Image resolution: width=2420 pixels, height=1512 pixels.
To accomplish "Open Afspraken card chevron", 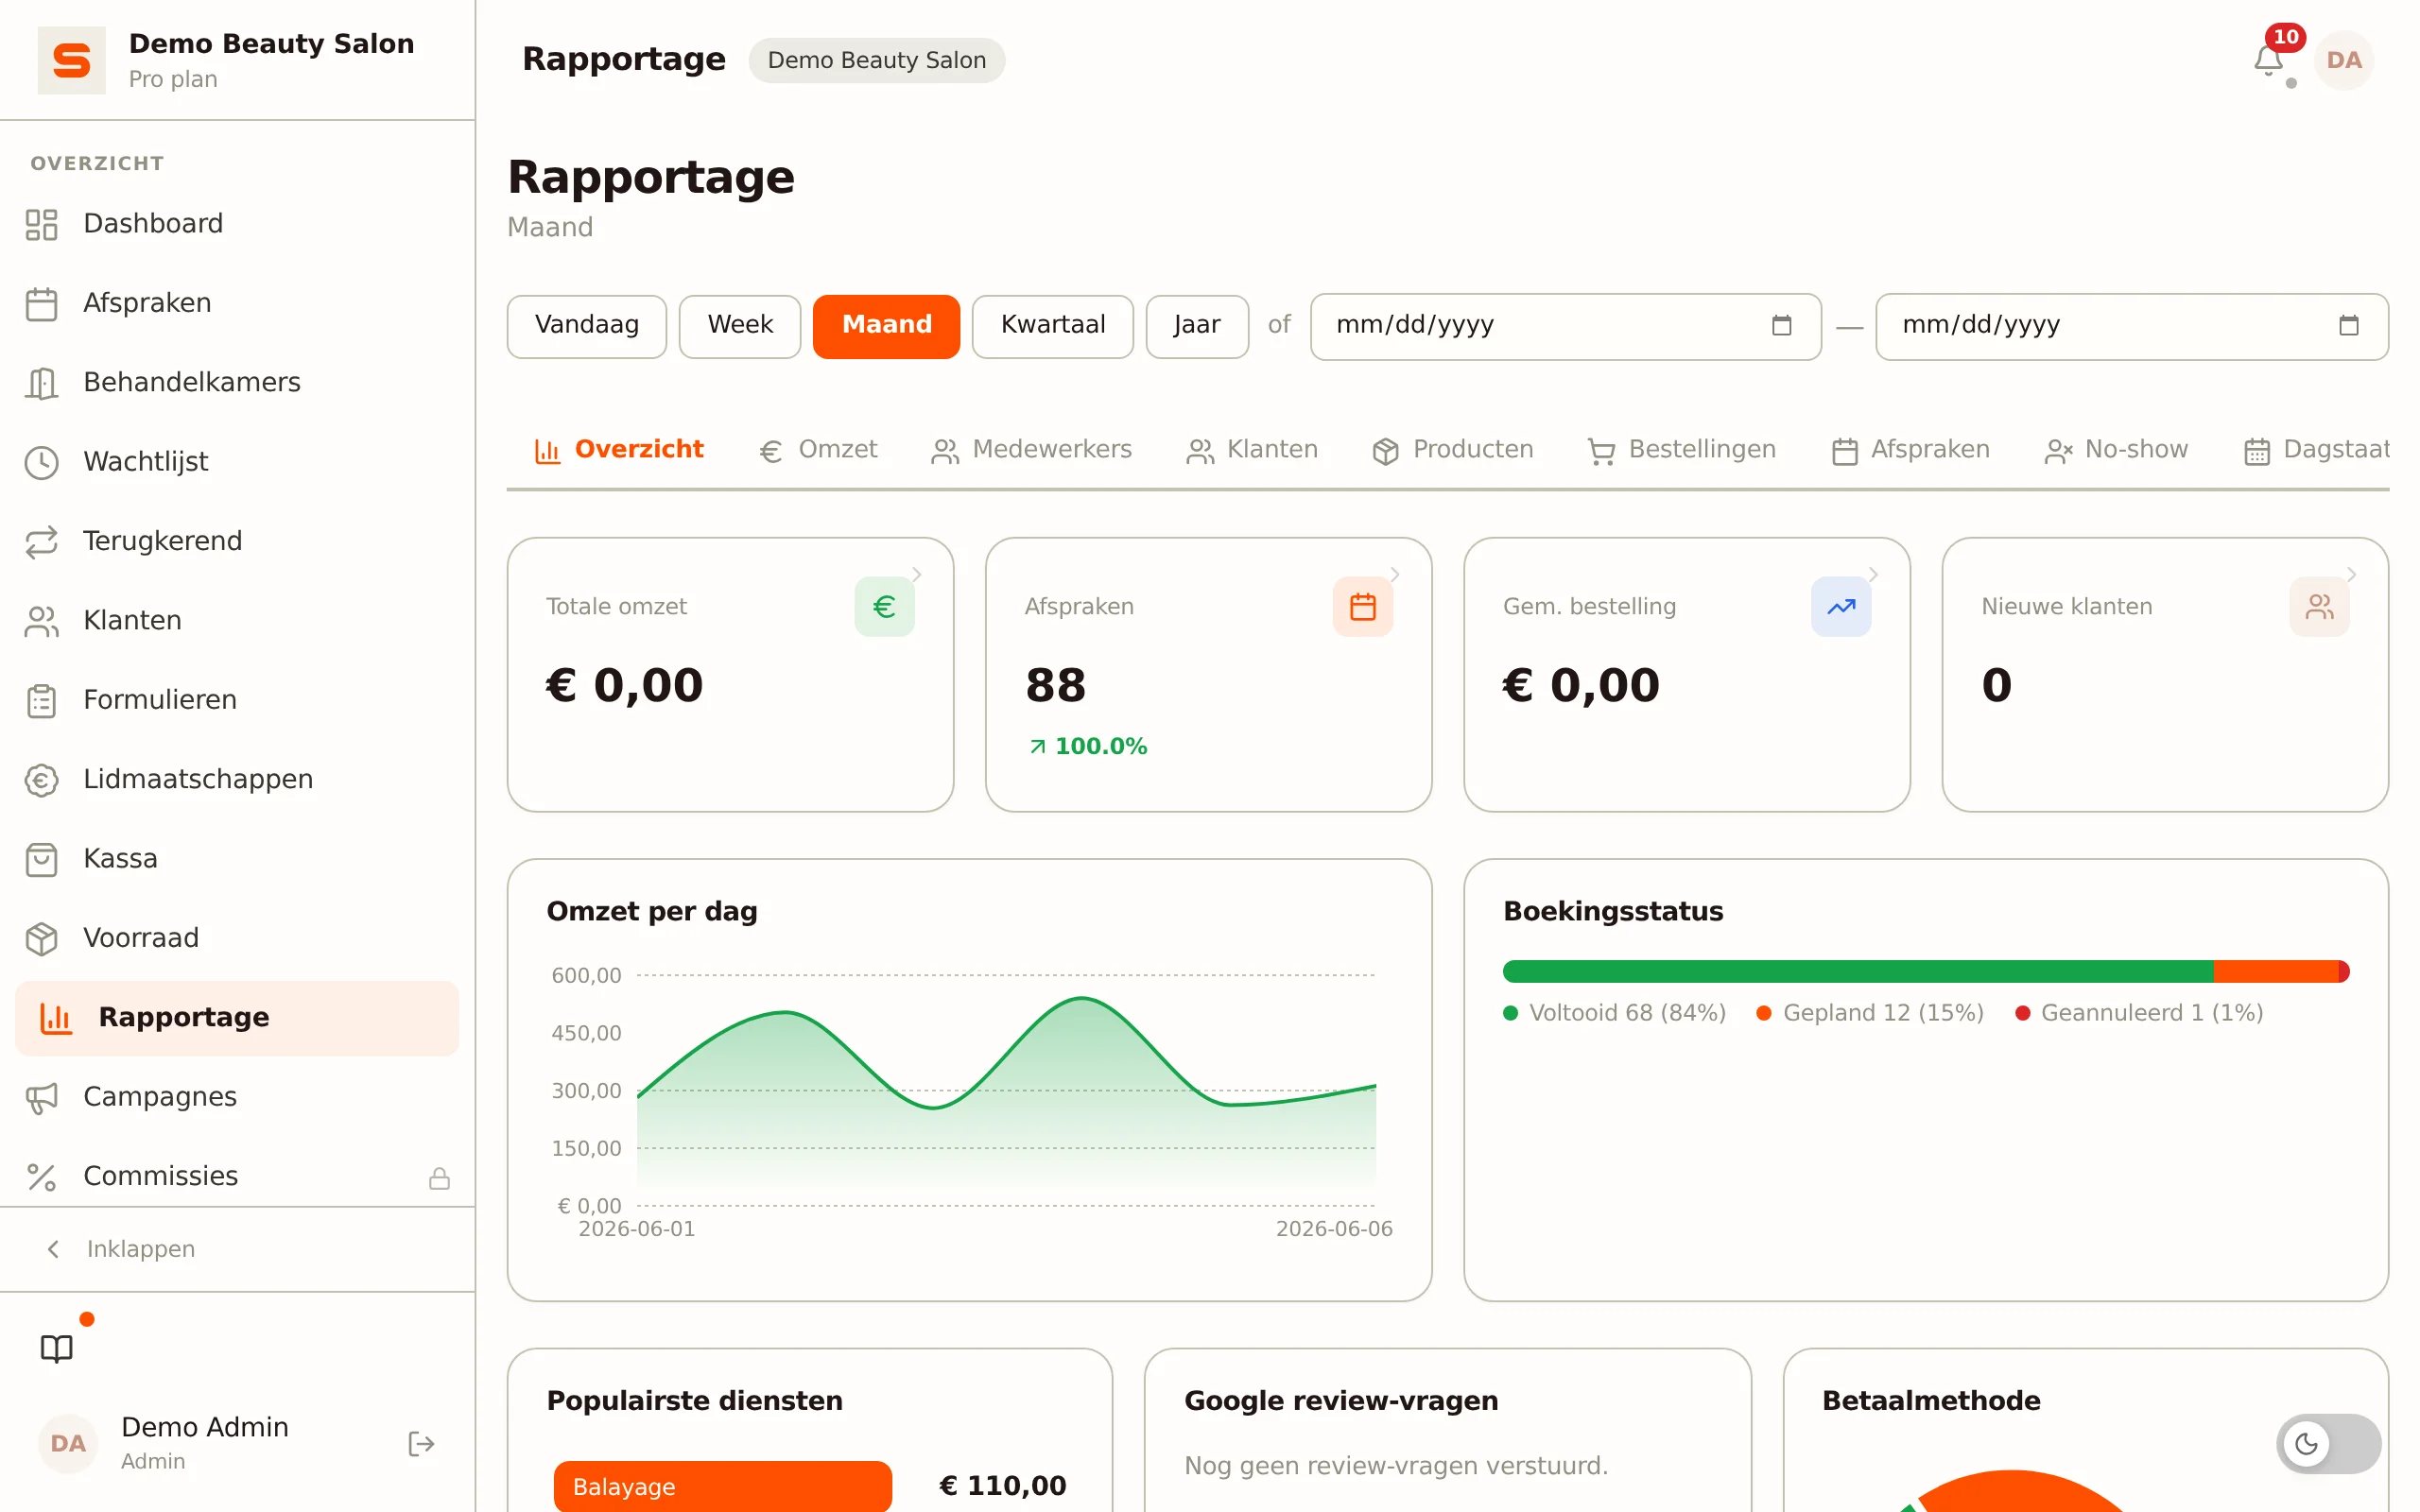I will [x=1394, y=574].
